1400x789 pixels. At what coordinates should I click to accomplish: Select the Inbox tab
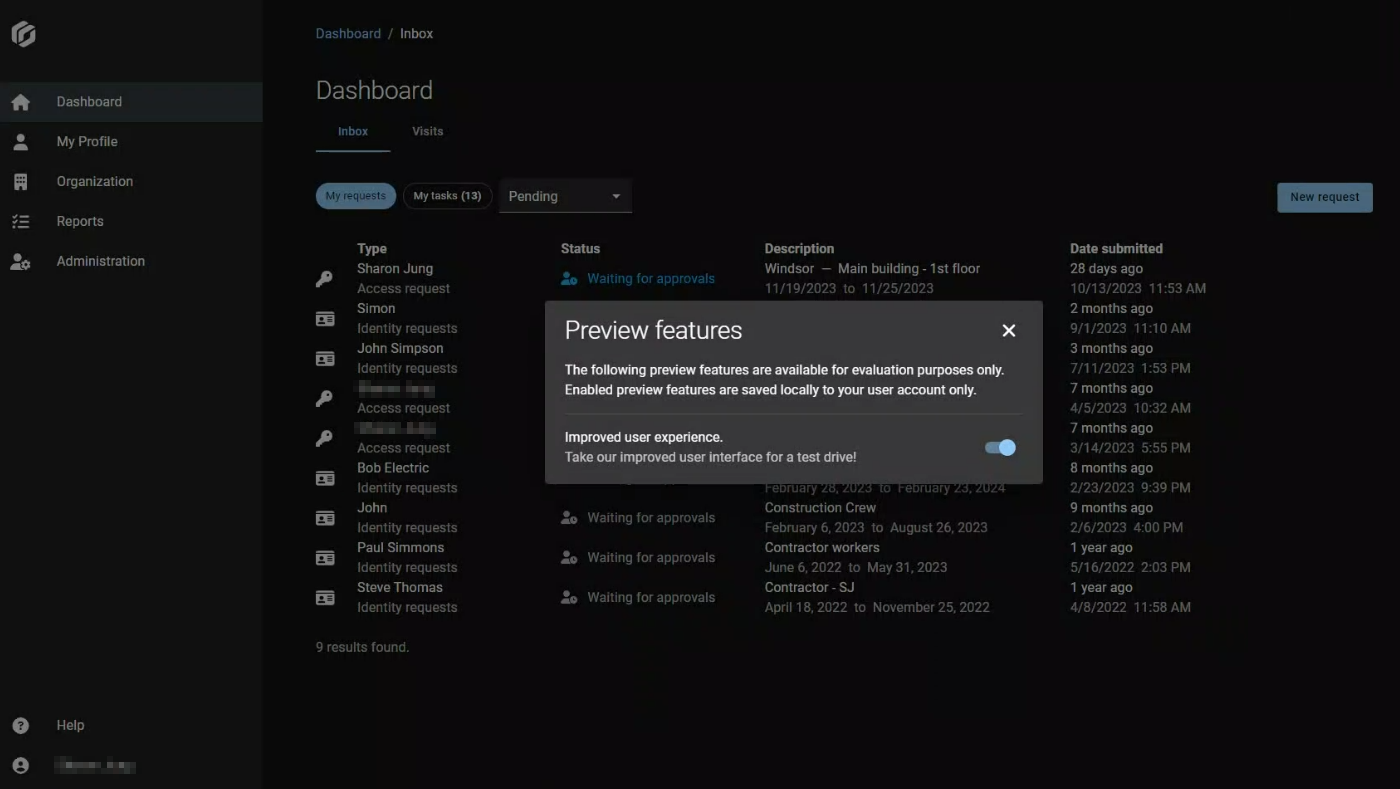click(x=352, y=131)
